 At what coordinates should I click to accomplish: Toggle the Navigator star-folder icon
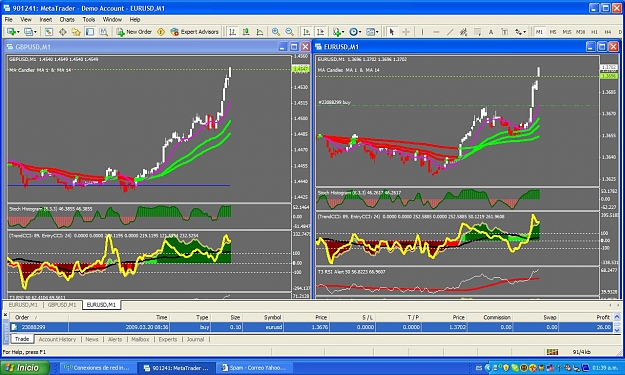(76, 32)
